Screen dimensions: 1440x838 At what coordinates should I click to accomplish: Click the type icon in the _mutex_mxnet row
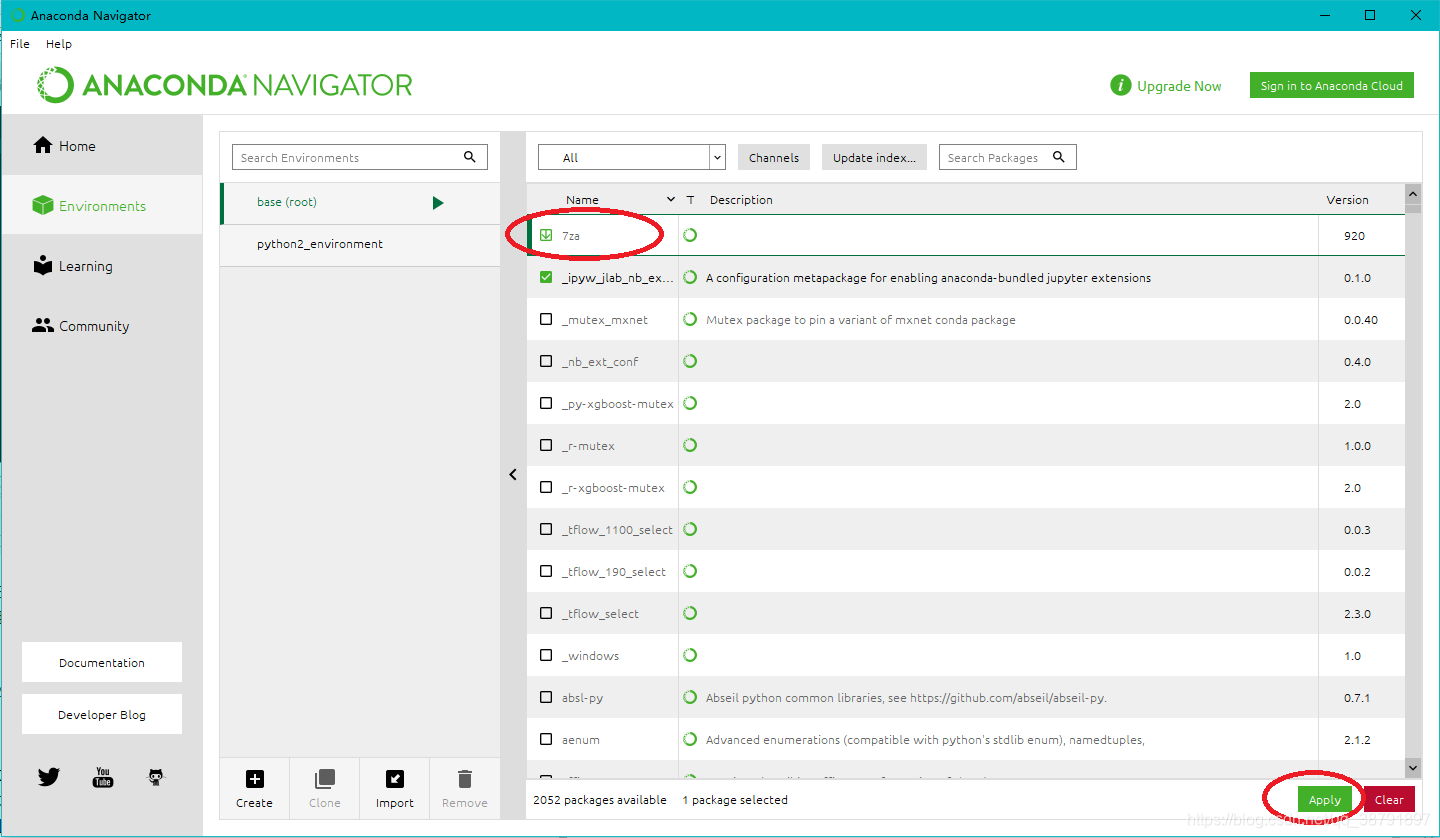690,320
